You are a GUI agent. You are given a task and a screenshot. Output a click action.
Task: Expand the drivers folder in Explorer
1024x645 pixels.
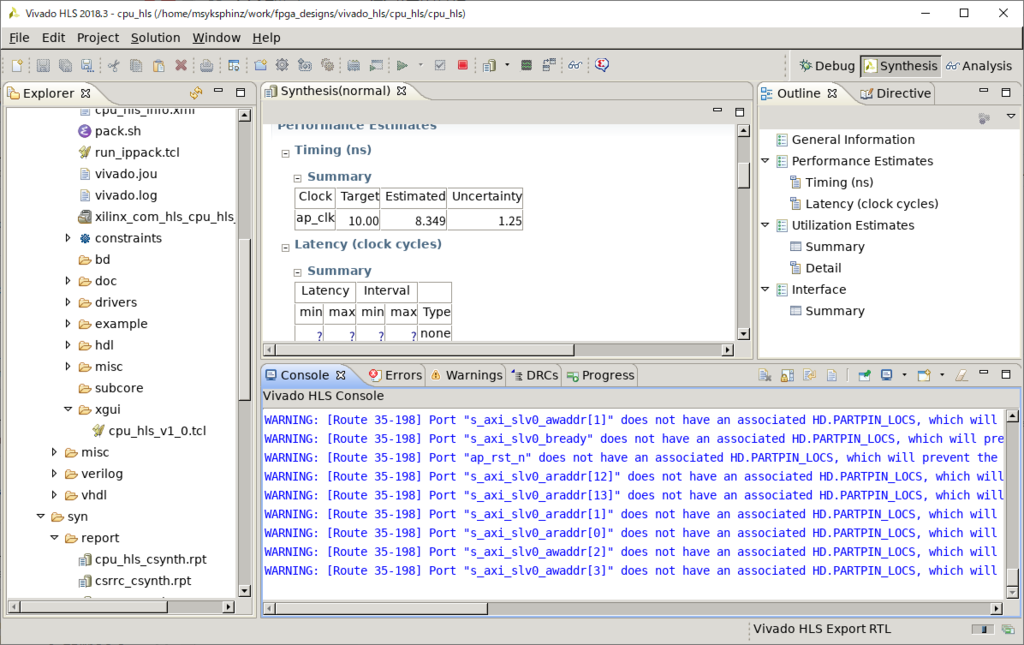[68, 302]
